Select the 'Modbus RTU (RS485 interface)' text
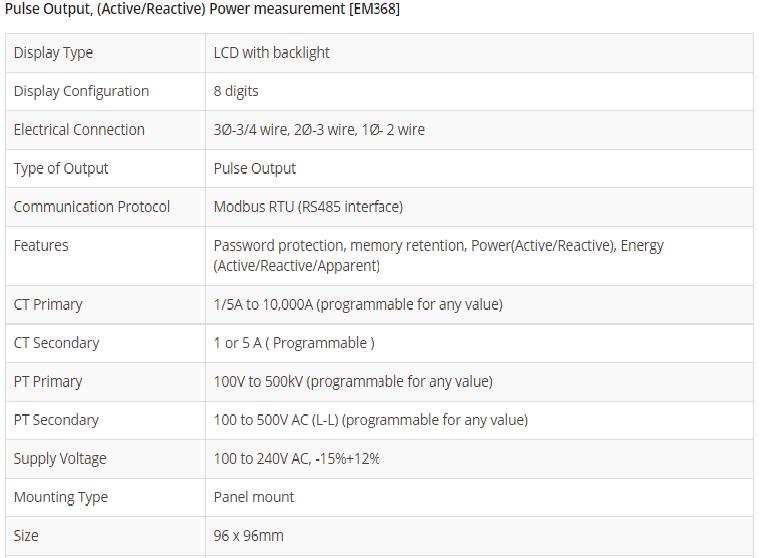 pyautogui.click(x=308, y=207)
